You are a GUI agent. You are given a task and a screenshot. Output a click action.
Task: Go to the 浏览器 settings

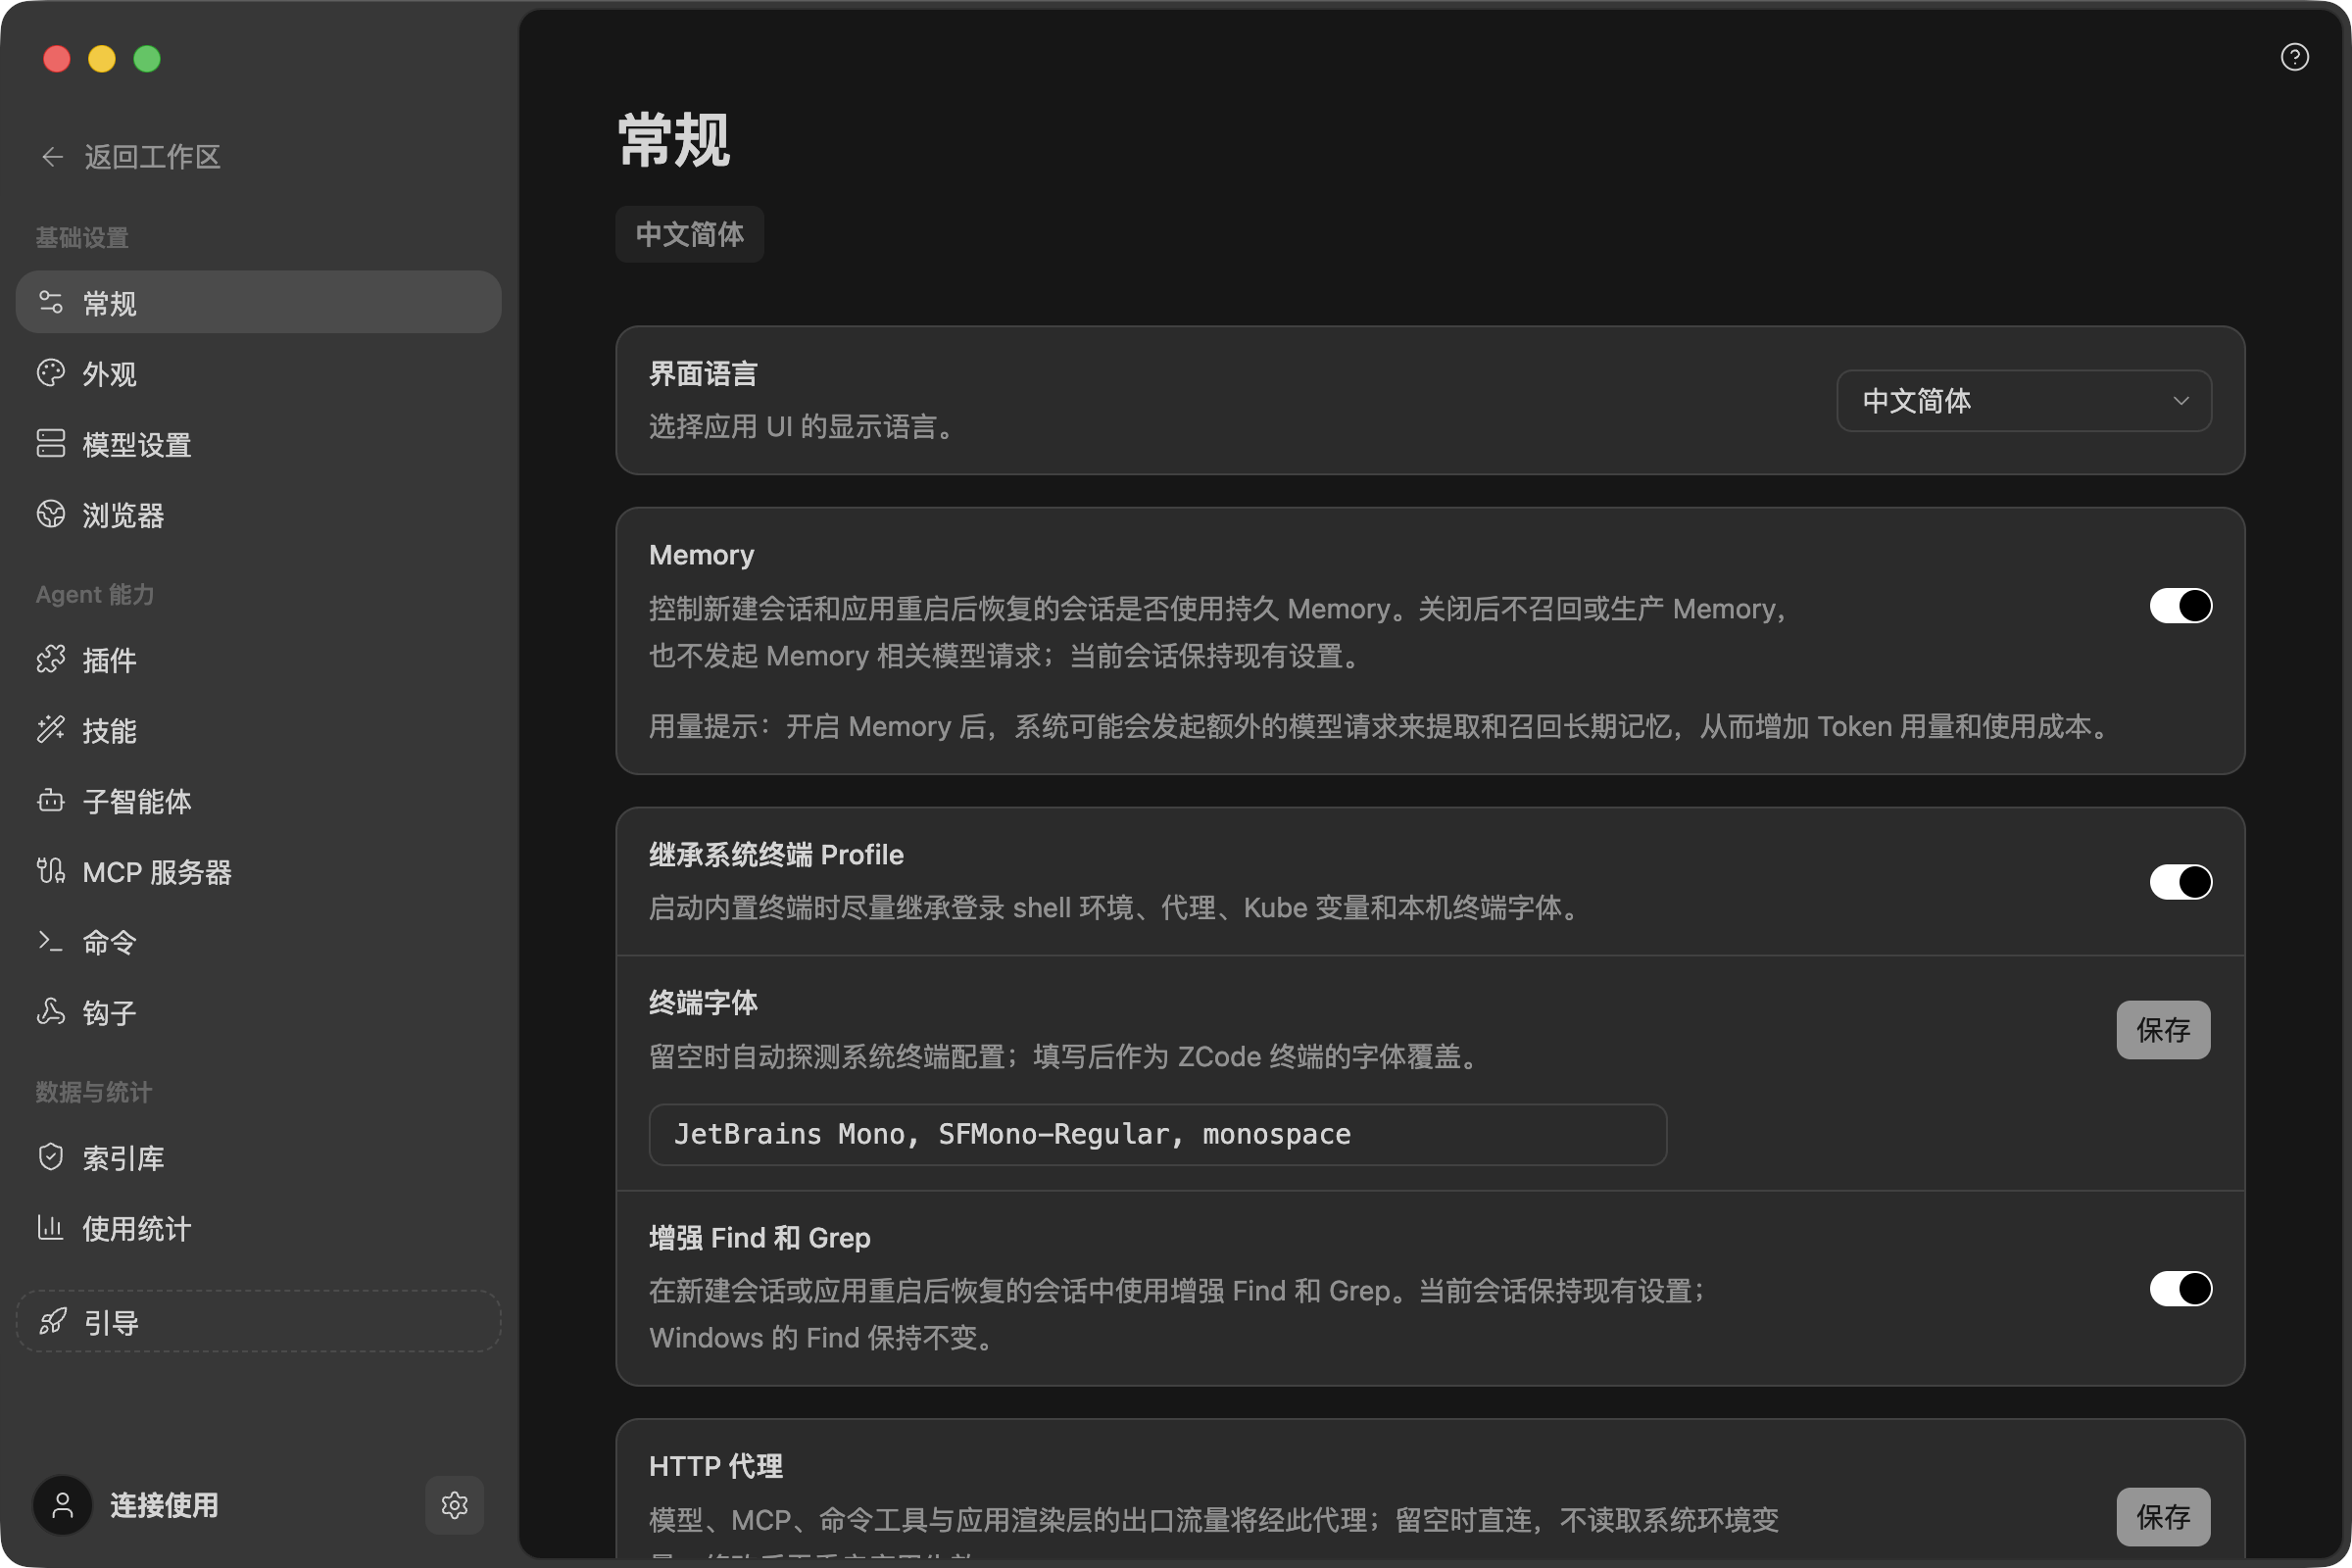click(259, 514)
